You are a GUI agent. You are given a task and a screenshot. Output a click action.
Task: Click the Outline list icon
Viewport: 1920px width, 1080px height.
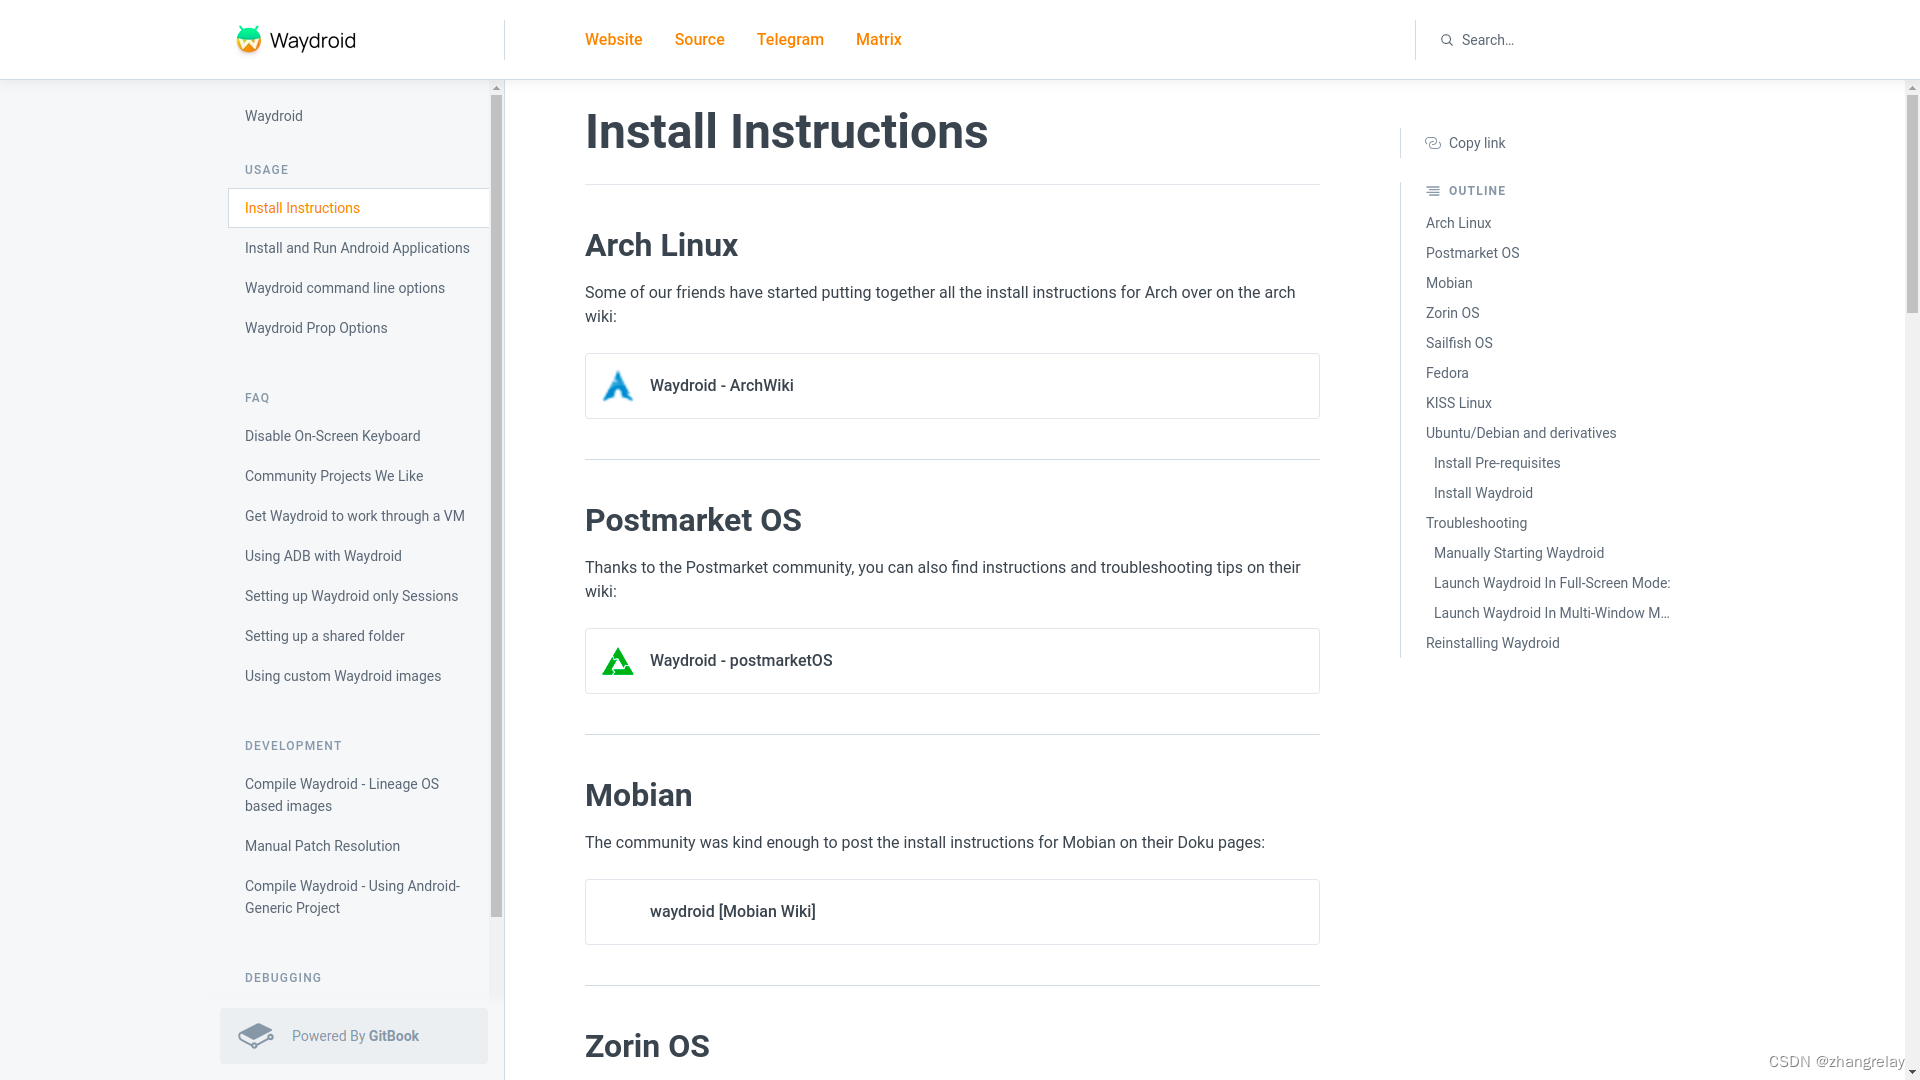[1433, 191]
